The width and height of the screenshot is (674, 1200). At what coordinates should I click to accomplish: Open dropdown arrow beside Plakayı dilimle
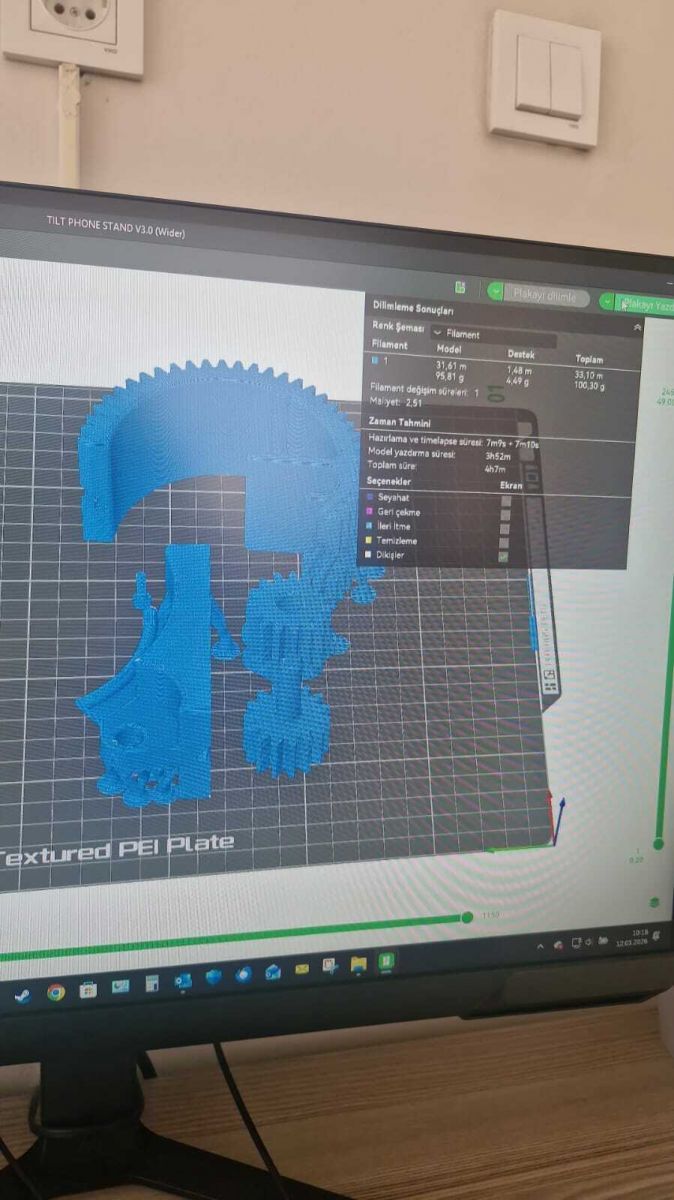point(495,292)
